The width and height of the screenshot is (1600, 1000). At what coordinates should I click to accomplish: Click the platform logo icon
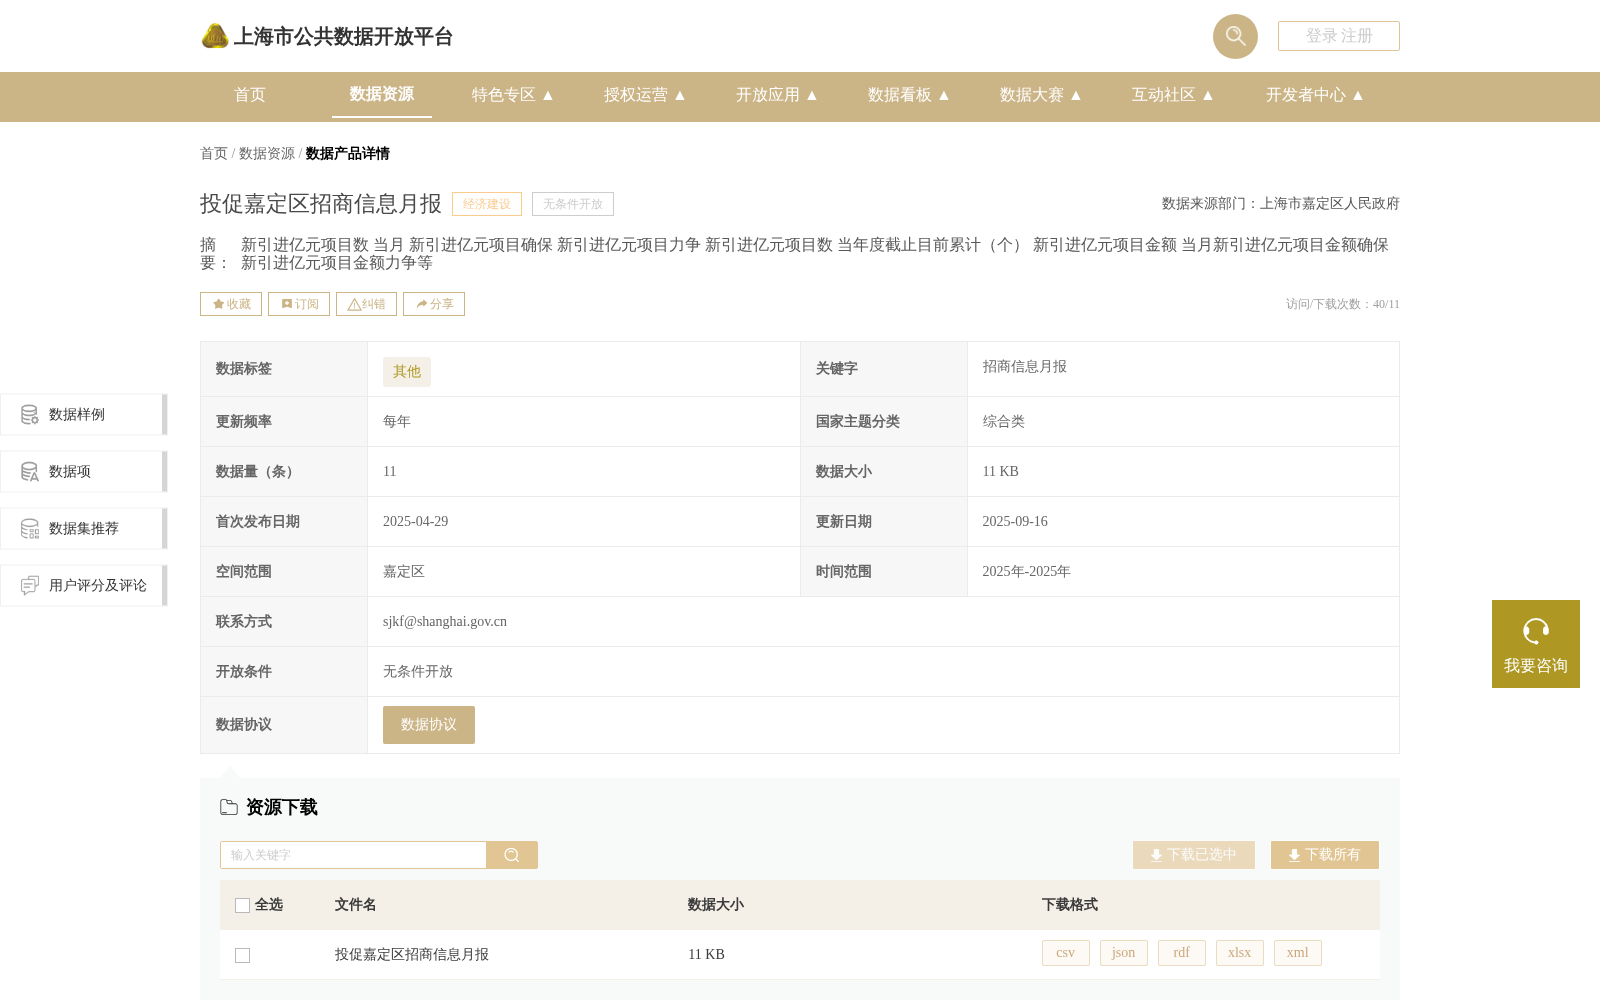tap(215, 36)
